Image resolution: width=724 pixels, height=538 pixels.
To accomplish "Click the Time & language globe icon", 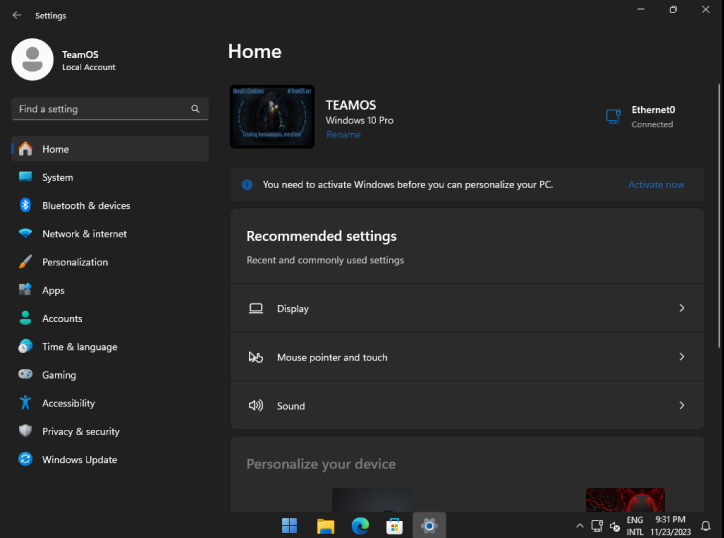I will coord(25,346).
